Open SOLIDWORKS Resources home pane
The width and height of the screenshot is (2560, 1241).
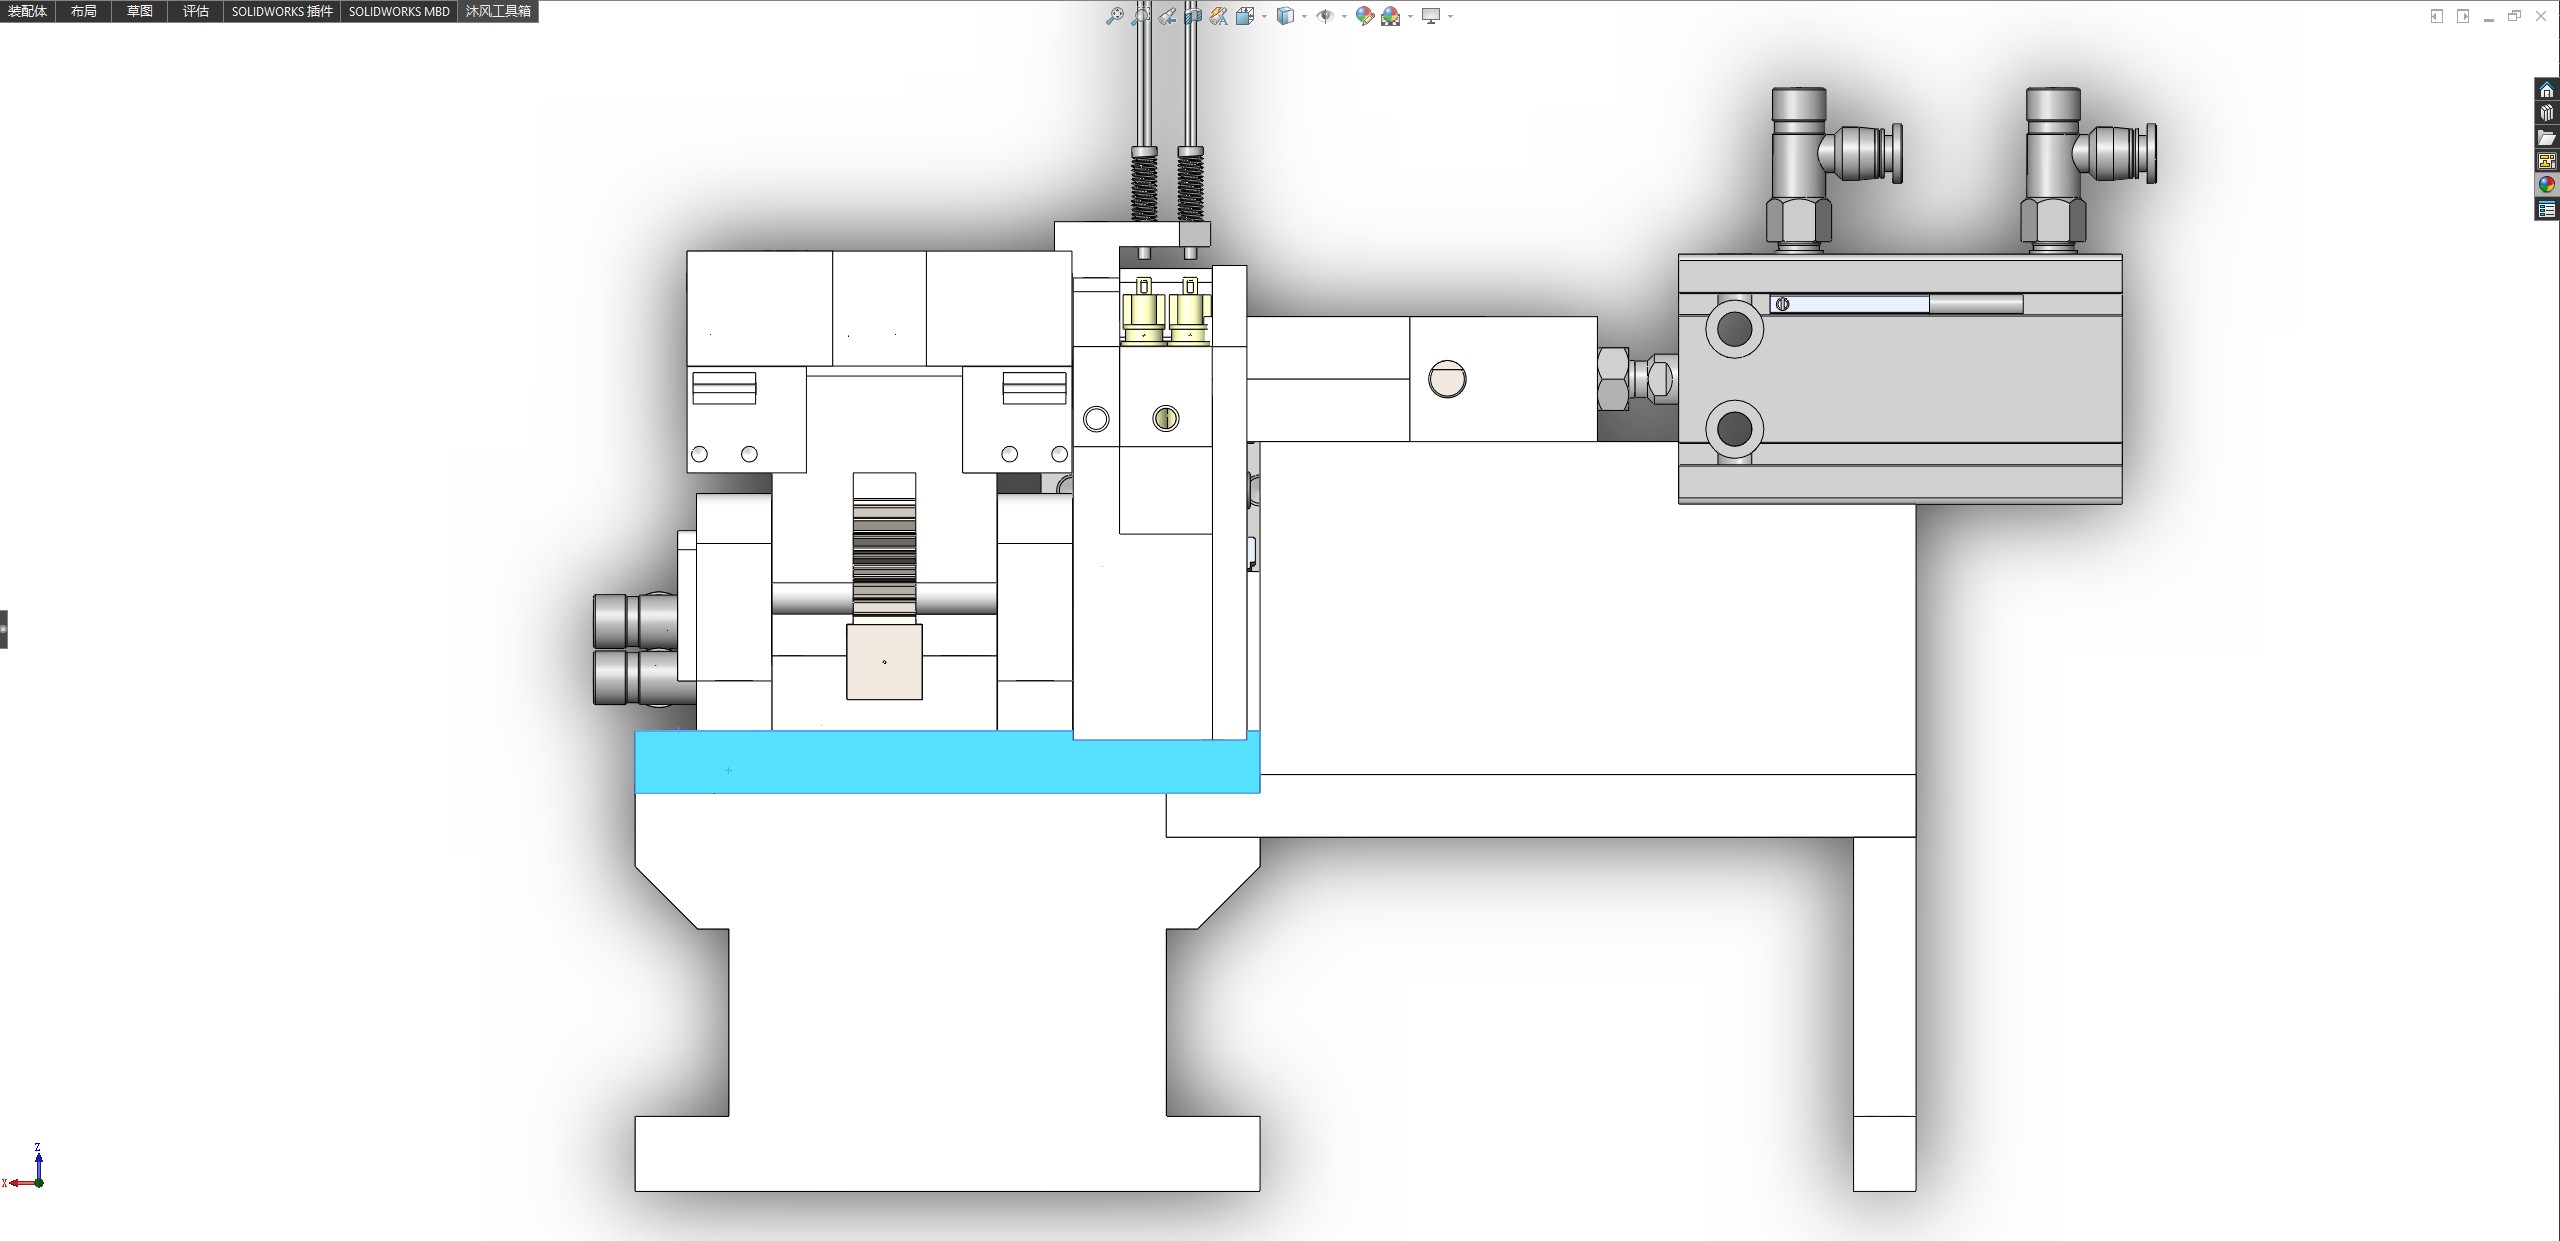click(2547, 90)
